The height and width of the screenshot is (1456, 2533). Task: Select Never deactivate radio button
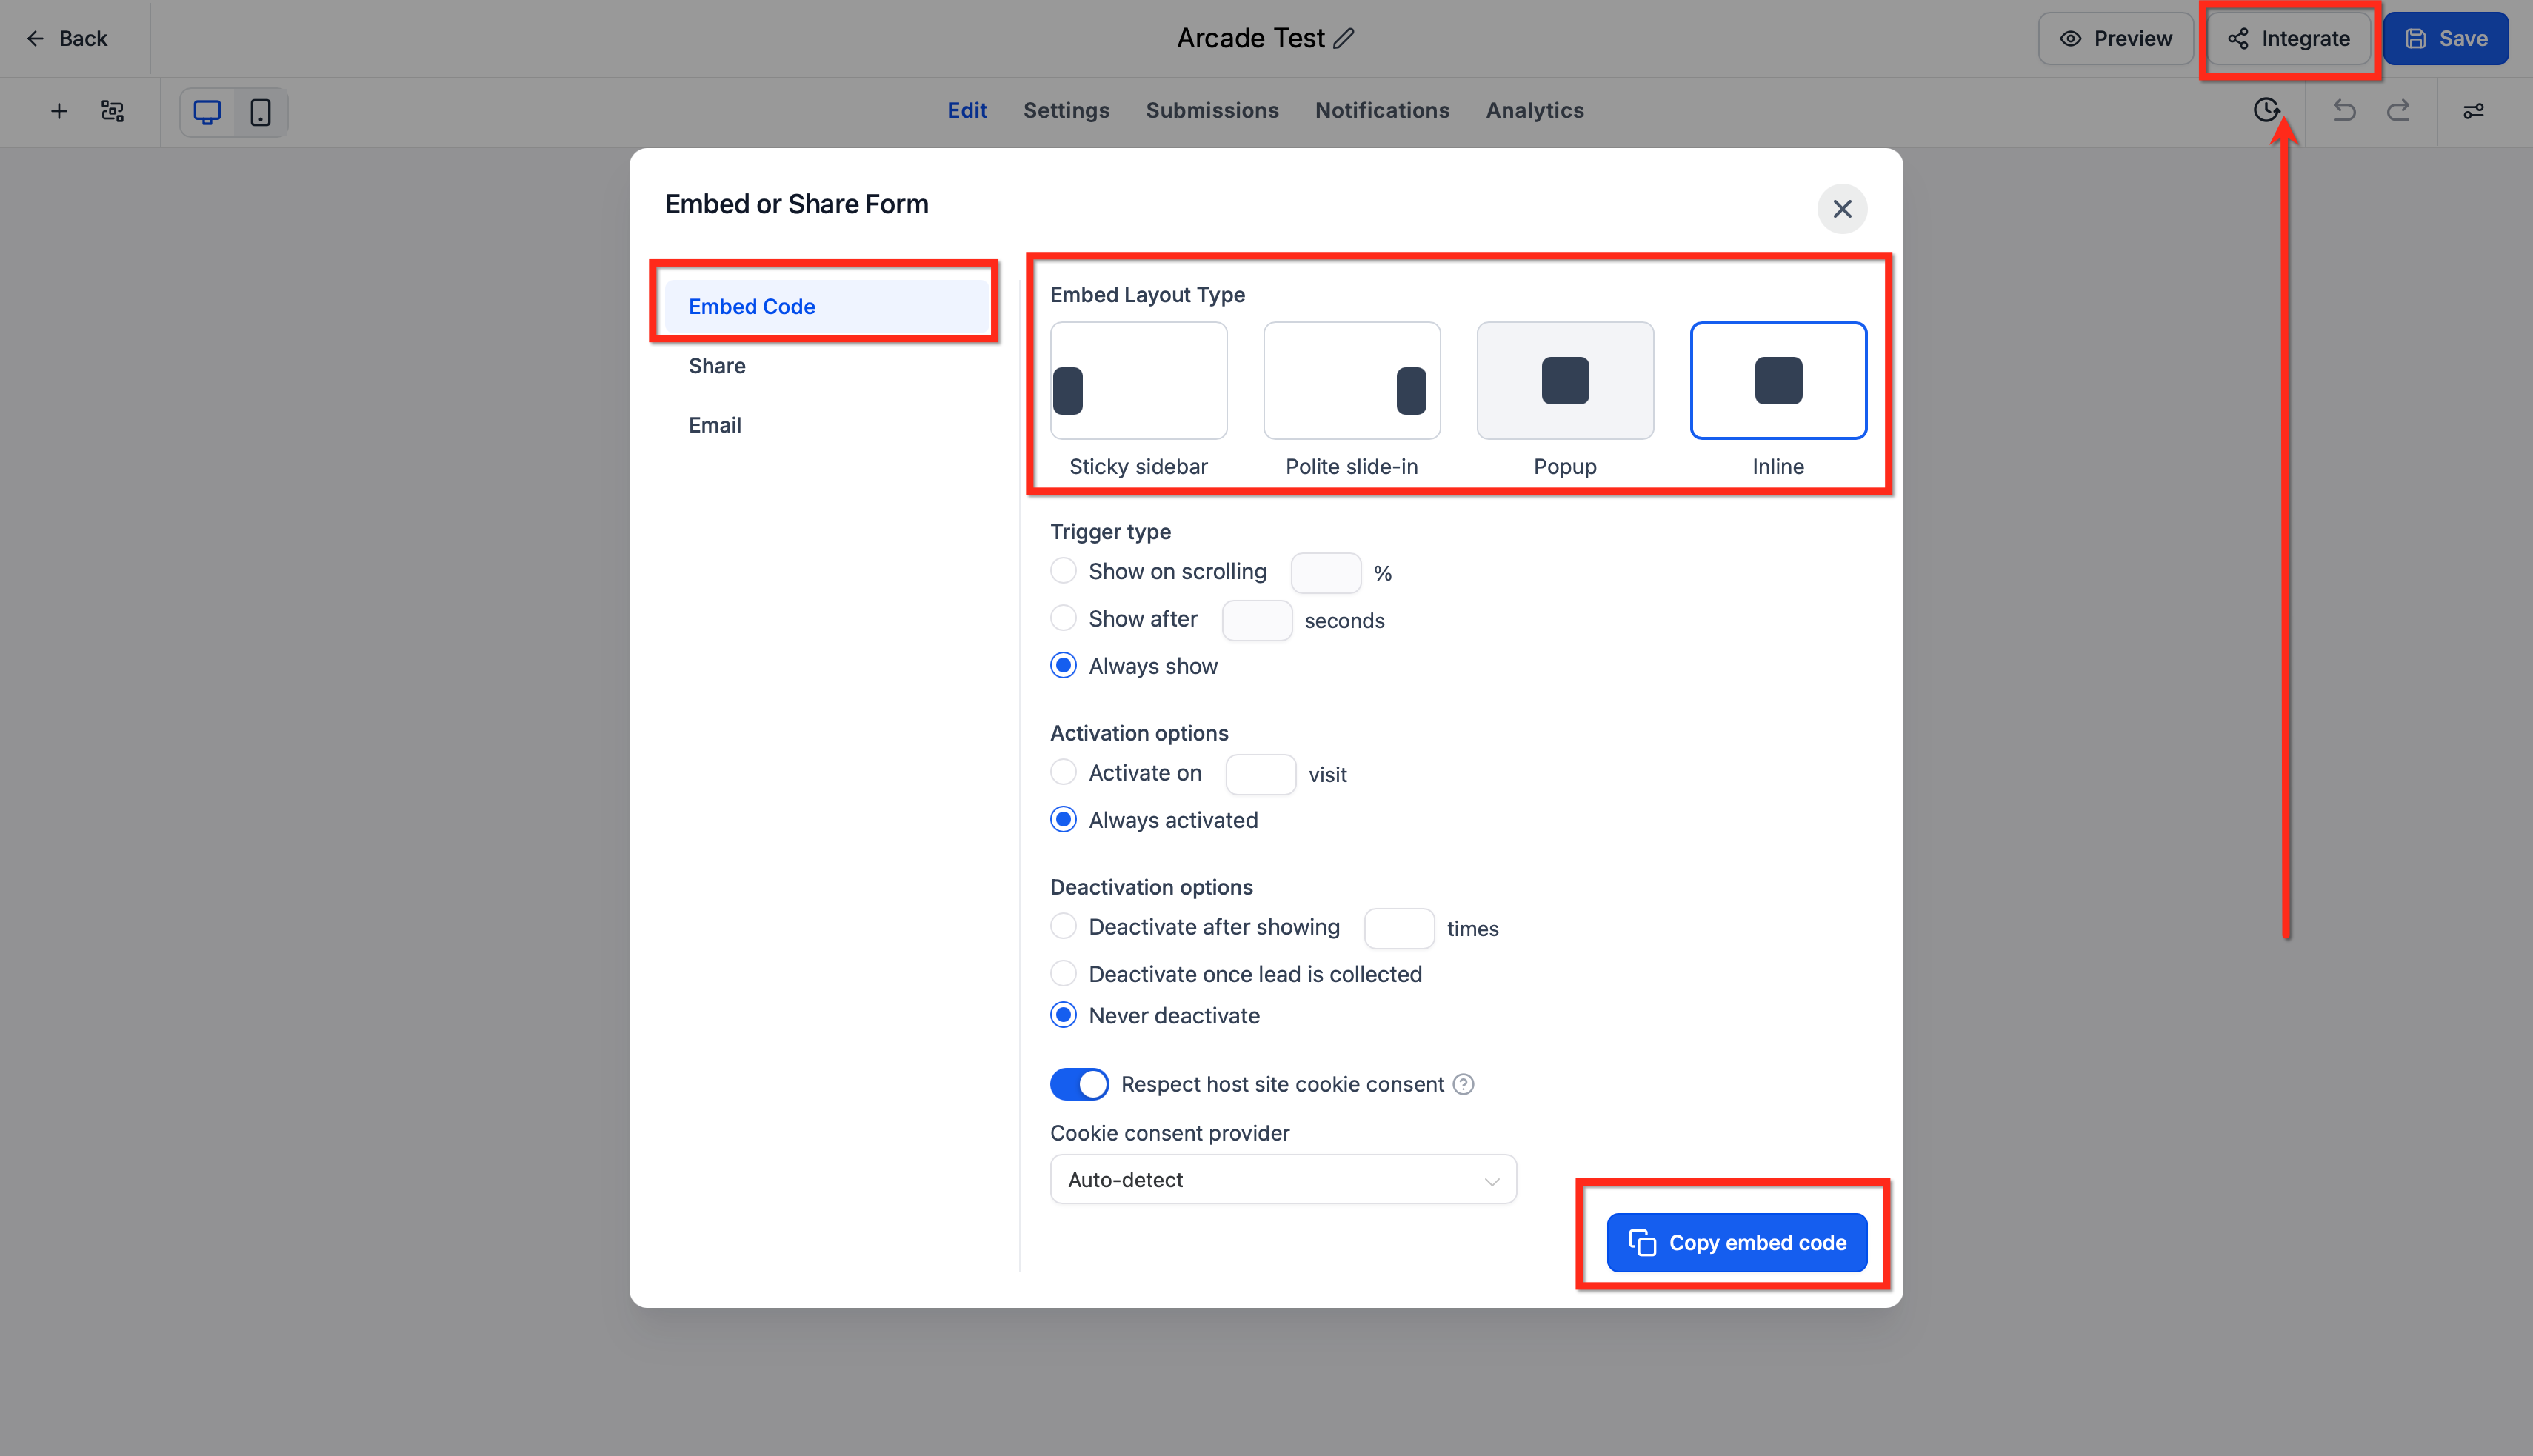(x=1063, y=1016)
